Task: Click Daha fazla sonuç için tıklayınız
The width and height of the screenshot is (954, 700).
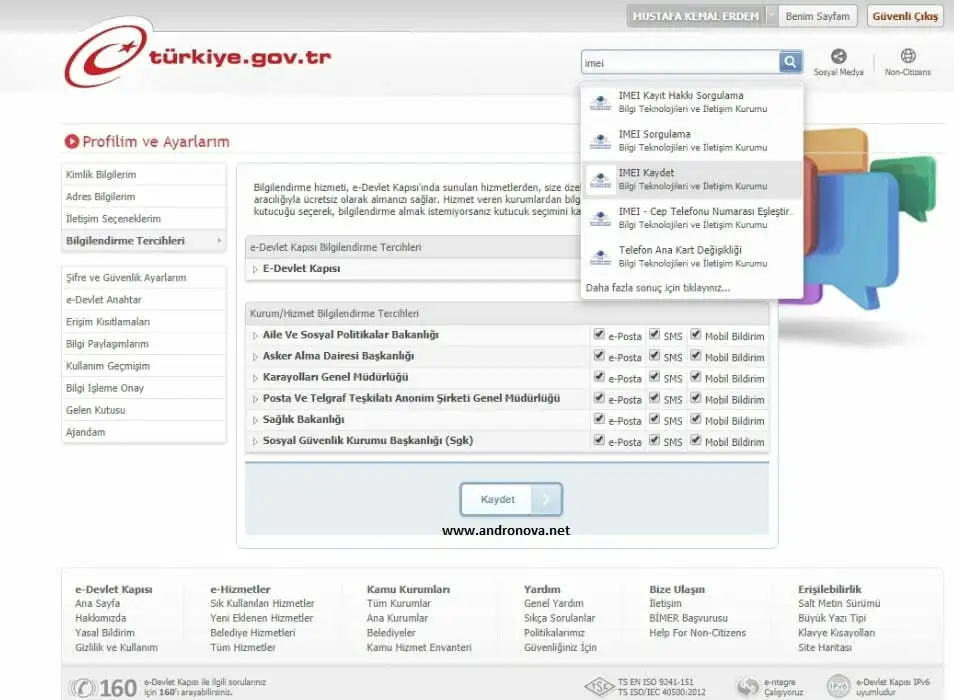Action: pyautogui.click(x=658, y=288)
